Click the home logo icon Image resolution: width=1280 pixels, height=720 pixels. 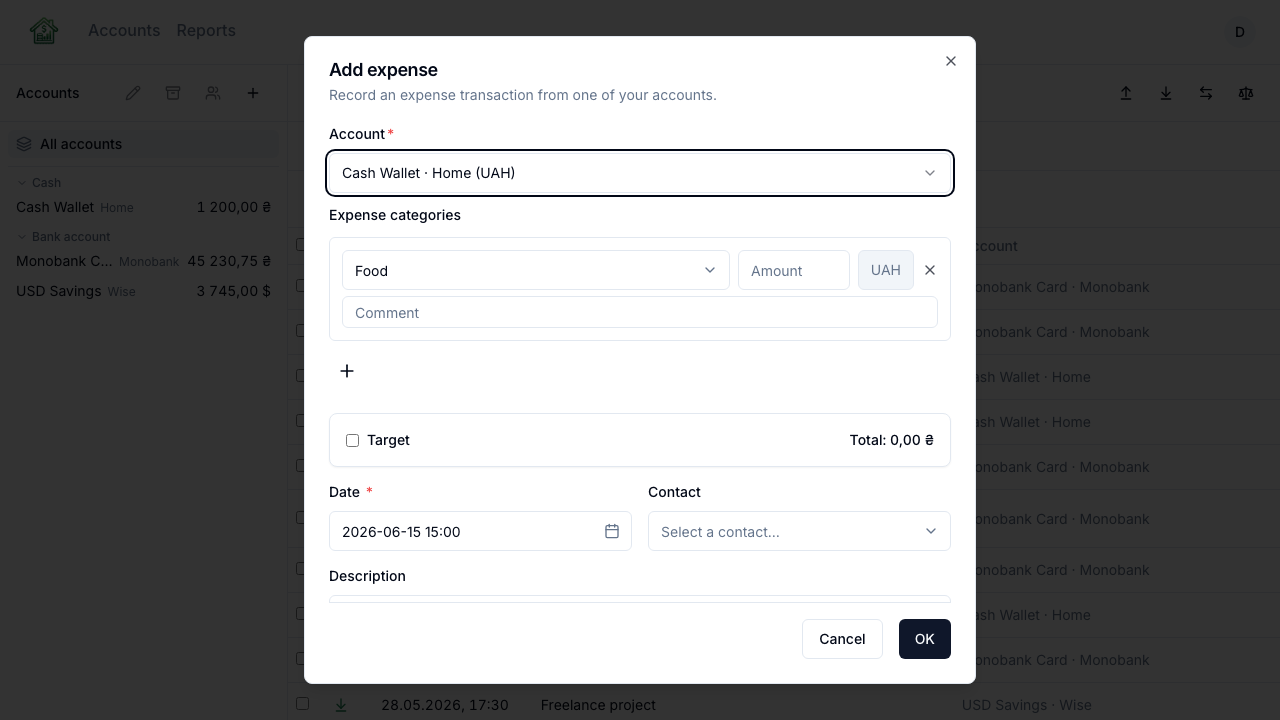(44, 31)
